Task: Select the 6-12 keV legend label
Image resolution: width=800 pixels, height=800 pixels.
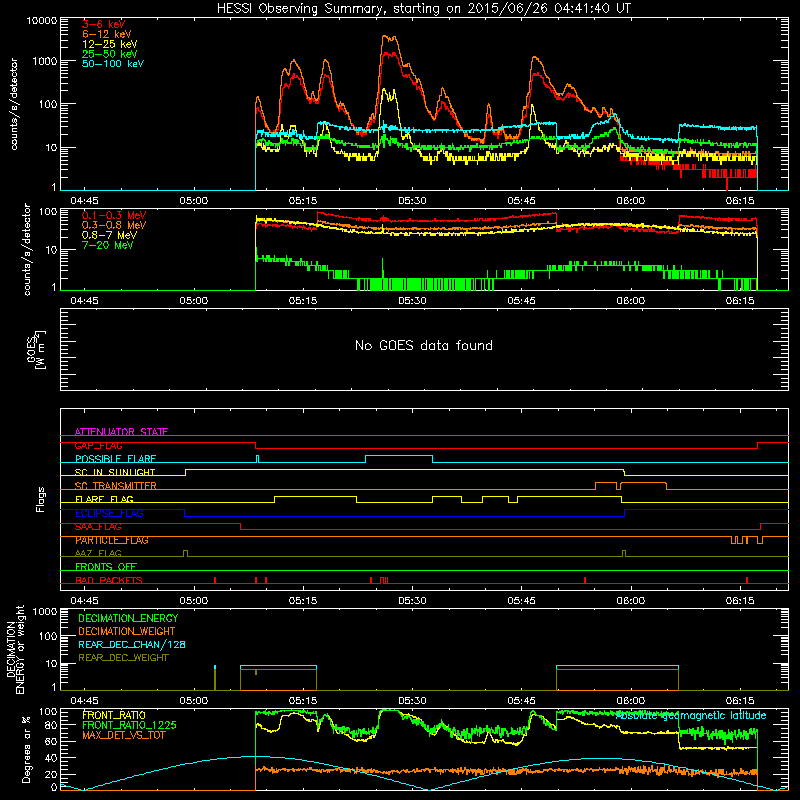Action: [x=107, y=34]
